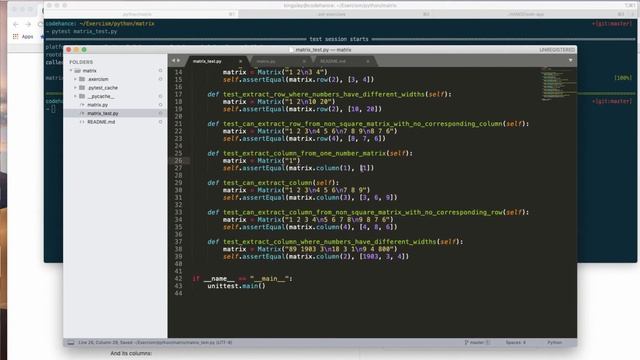Collapse the matrix root folder
Screen dimensions: 640x360
[x=71, y=71]
